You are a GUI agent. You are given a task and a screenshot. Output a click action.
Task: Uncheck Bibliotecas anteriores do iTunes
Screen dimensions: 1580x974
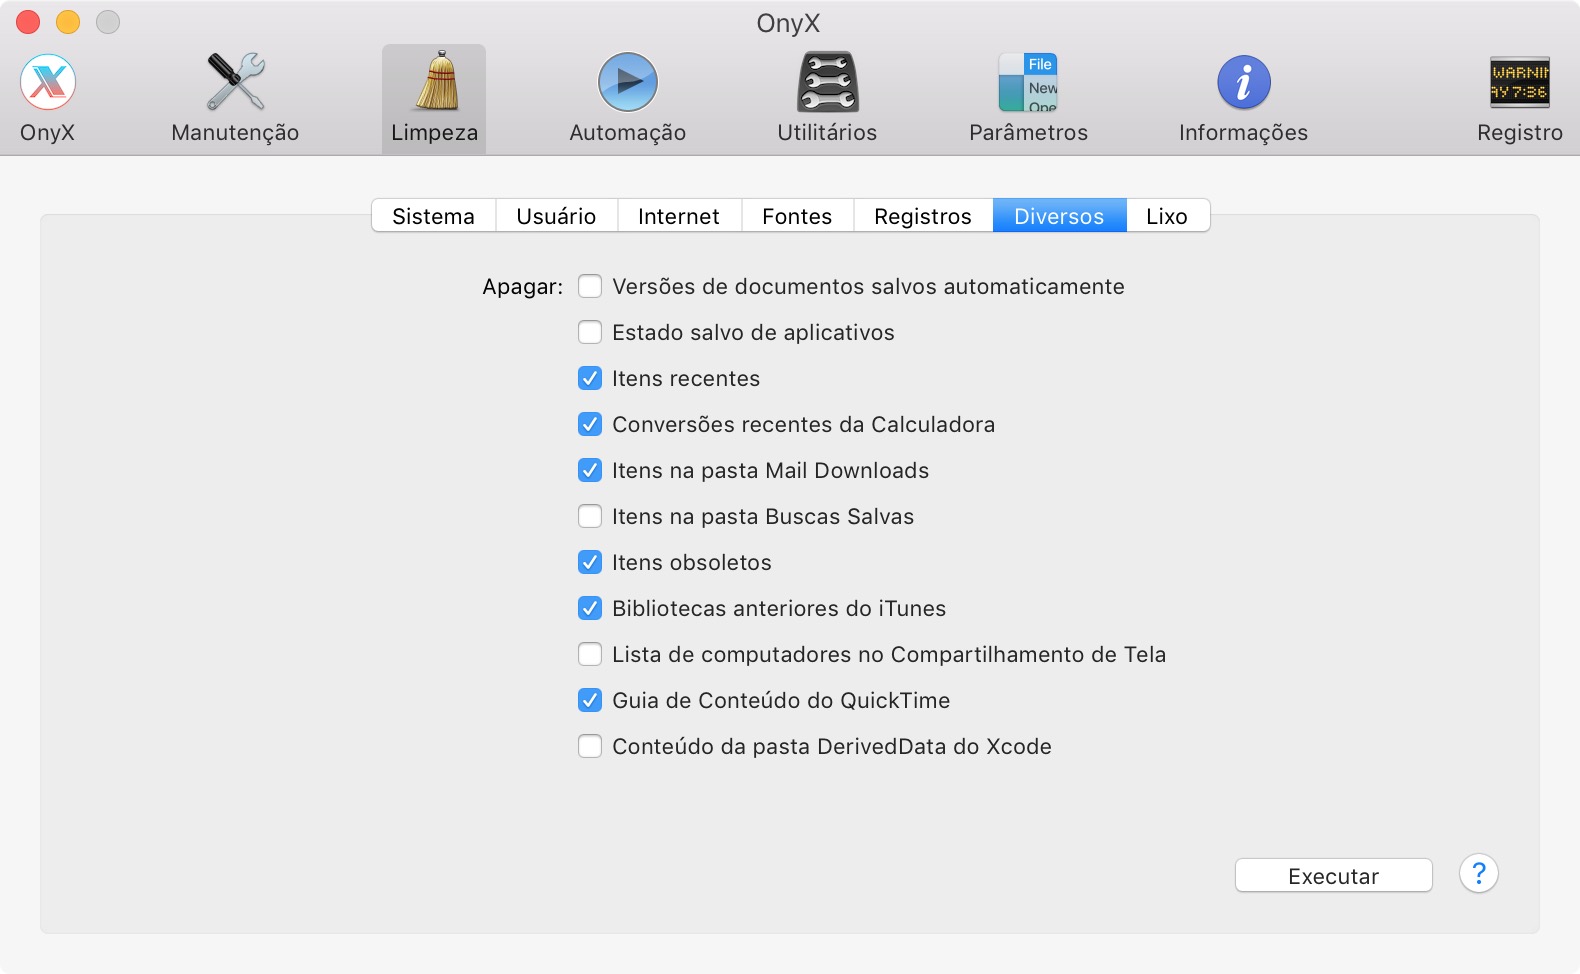click(590, 609)
